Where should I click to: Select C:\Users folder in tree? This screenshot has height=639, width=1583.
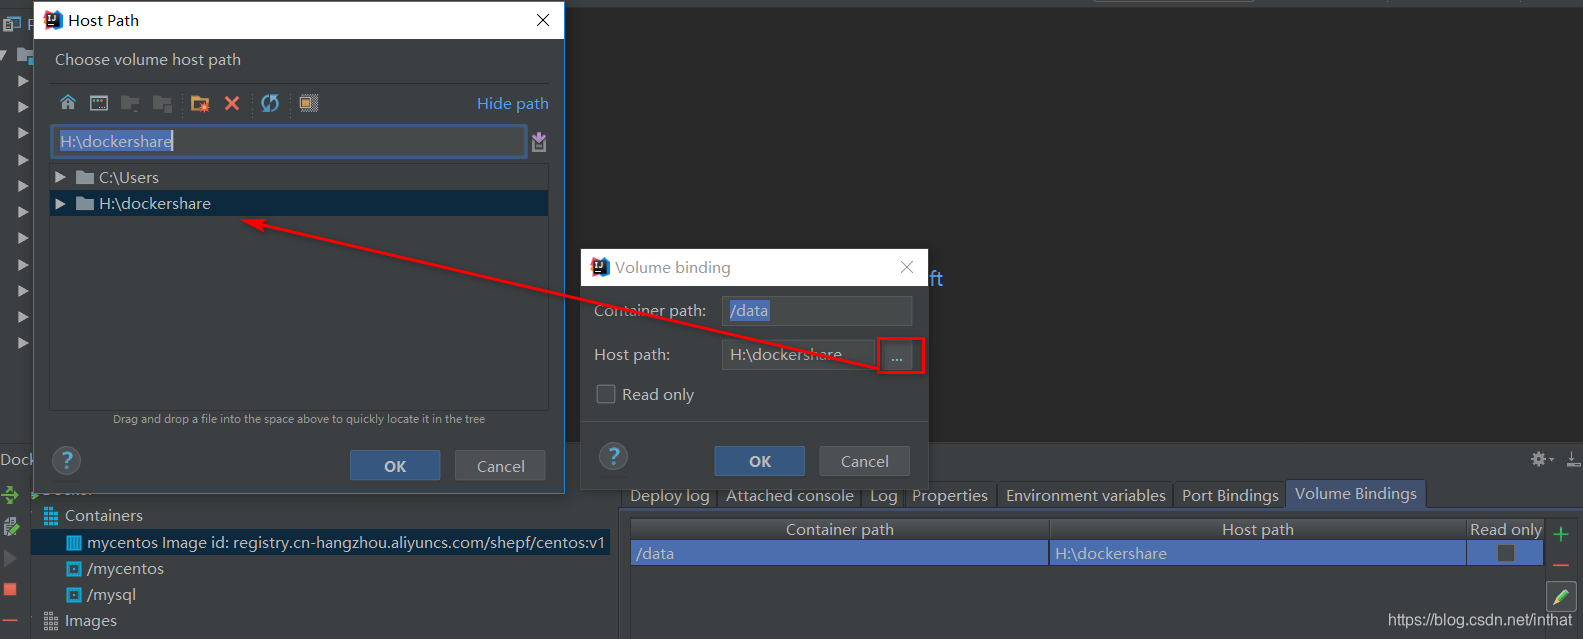click(x=129, y=177)
